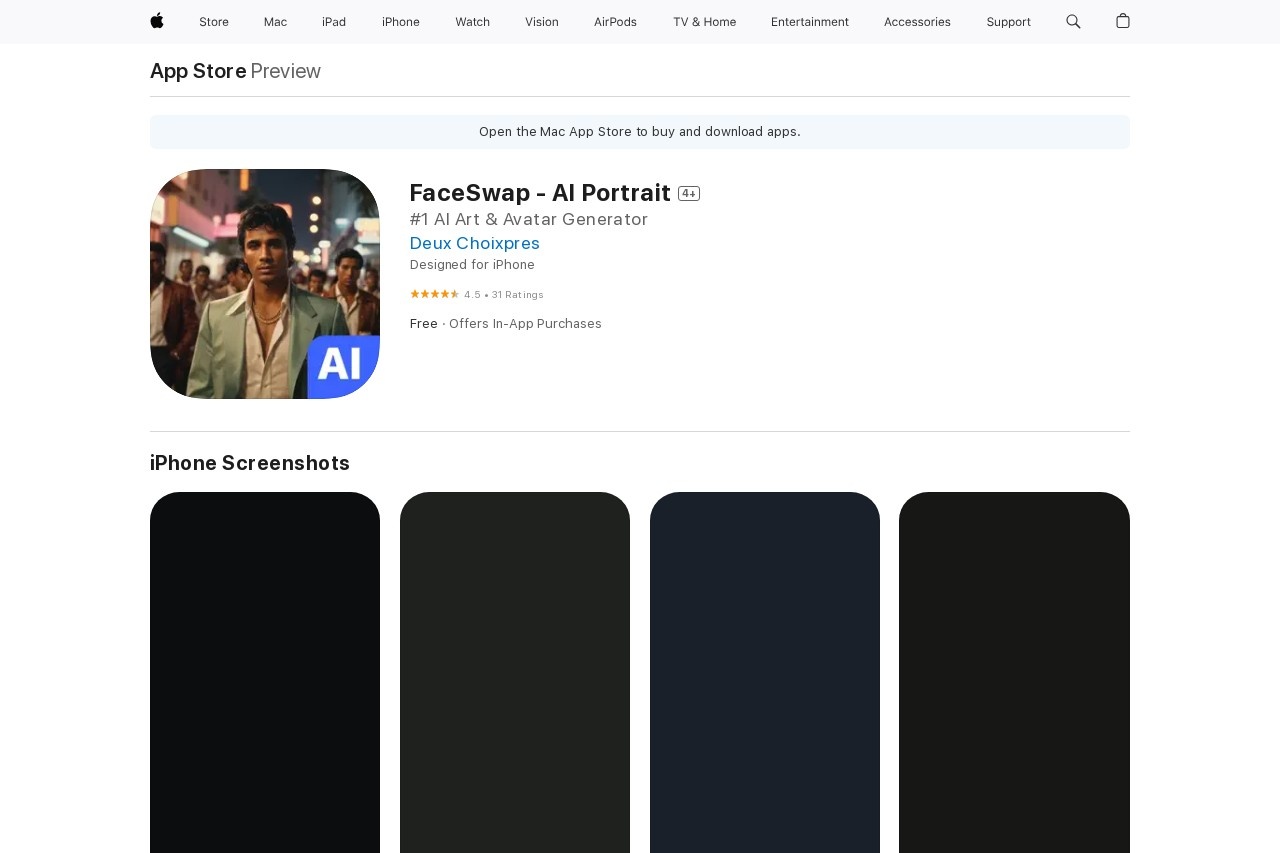Select the second iPhone screenshot
The height and width of the screenshot is (853, 1280).
[x=515, y=672]
